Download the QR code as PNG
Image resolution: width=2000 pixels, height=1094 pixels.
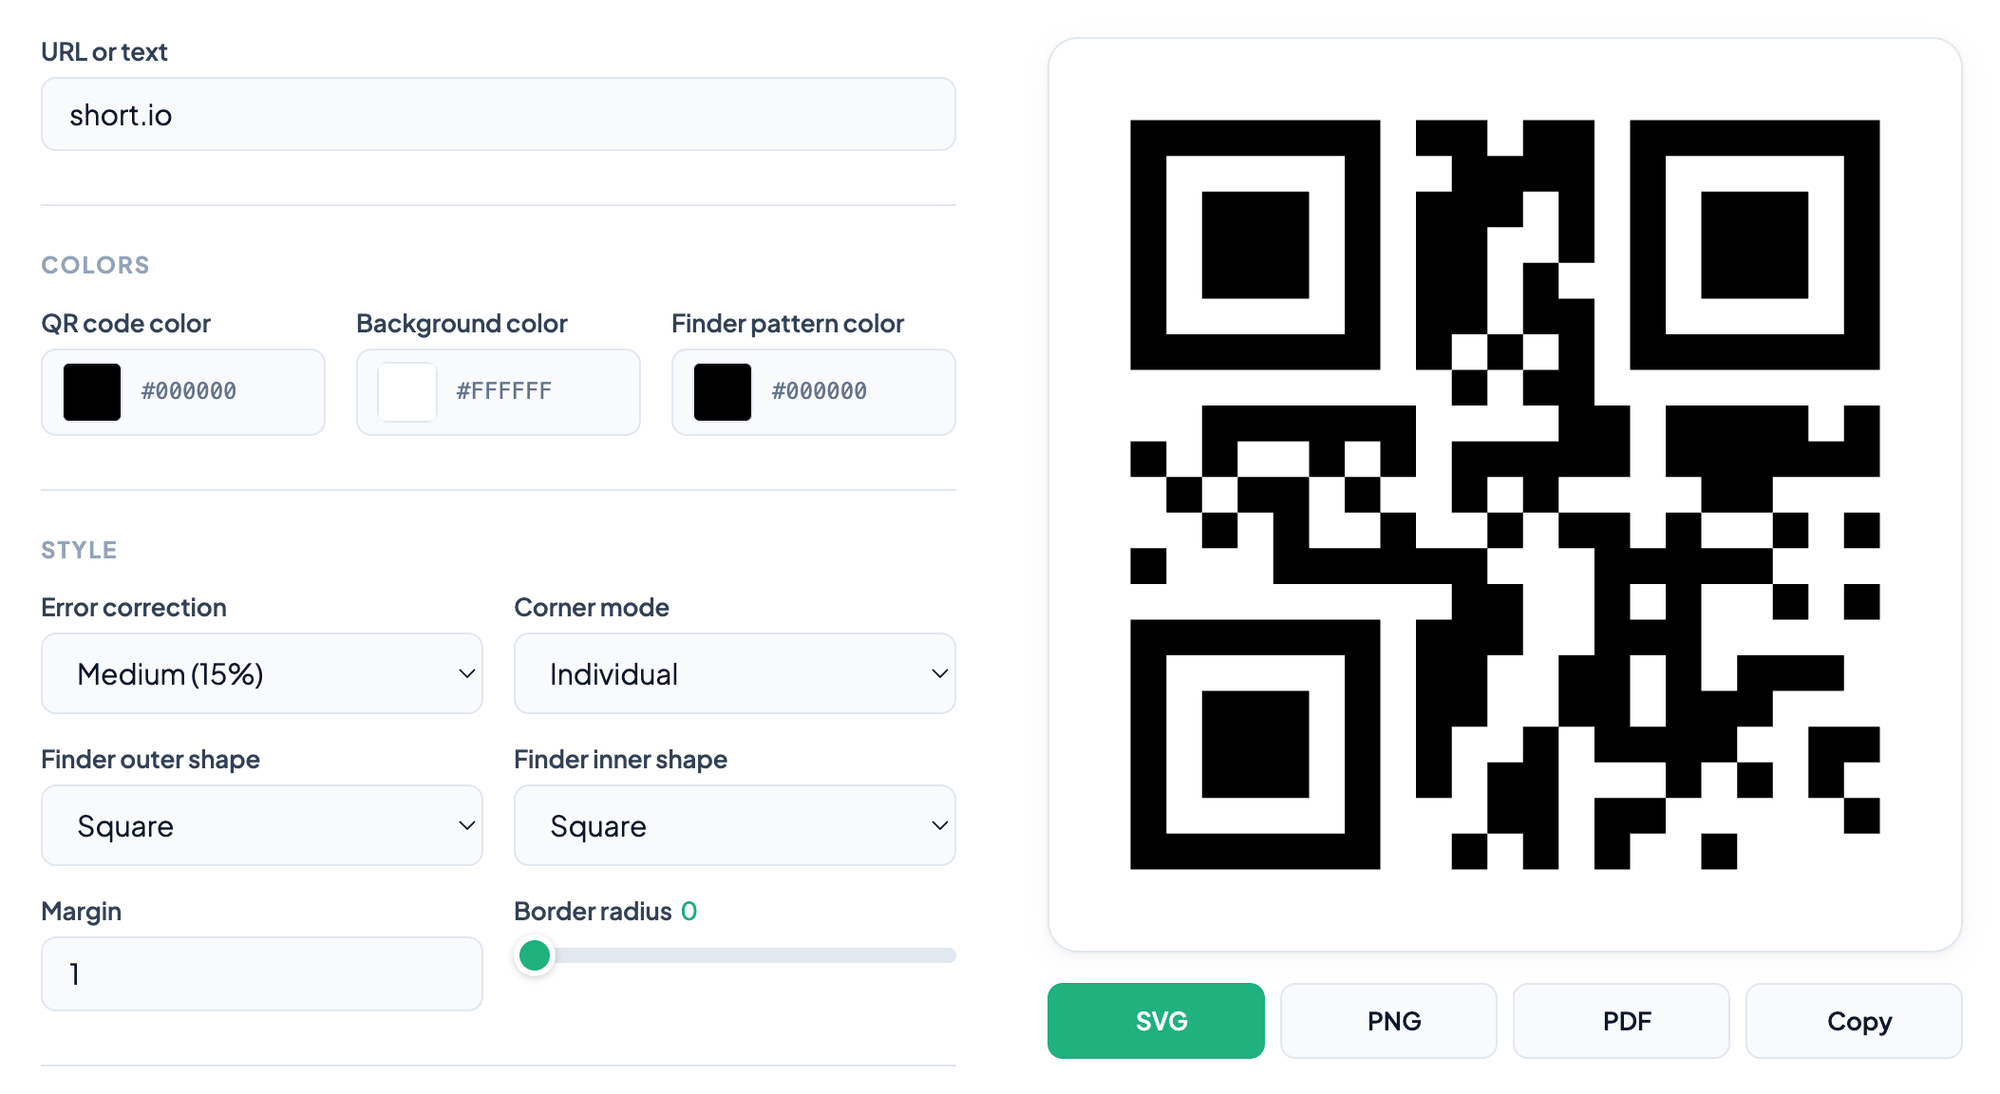pyautogui.click(x=1388, y=1021)
